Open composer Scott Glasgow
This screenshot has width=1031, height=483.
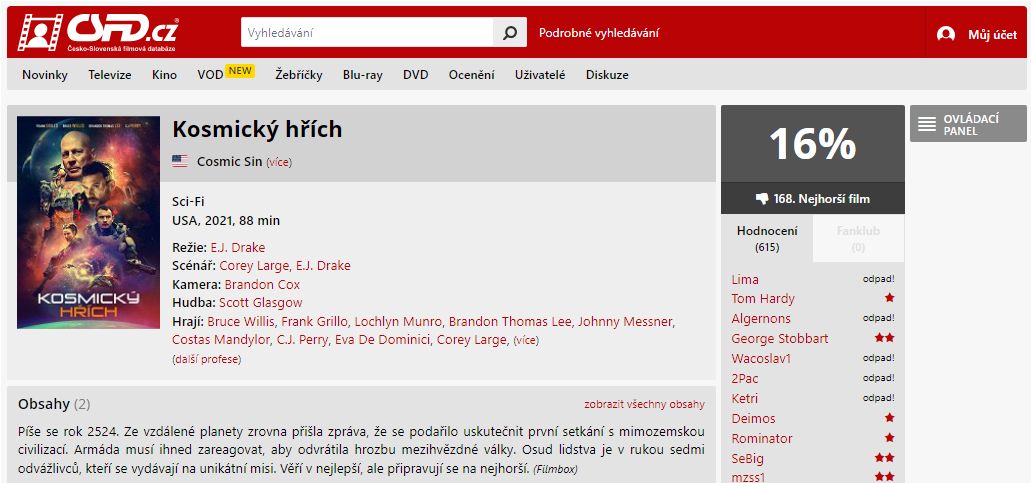pos(260,302)
